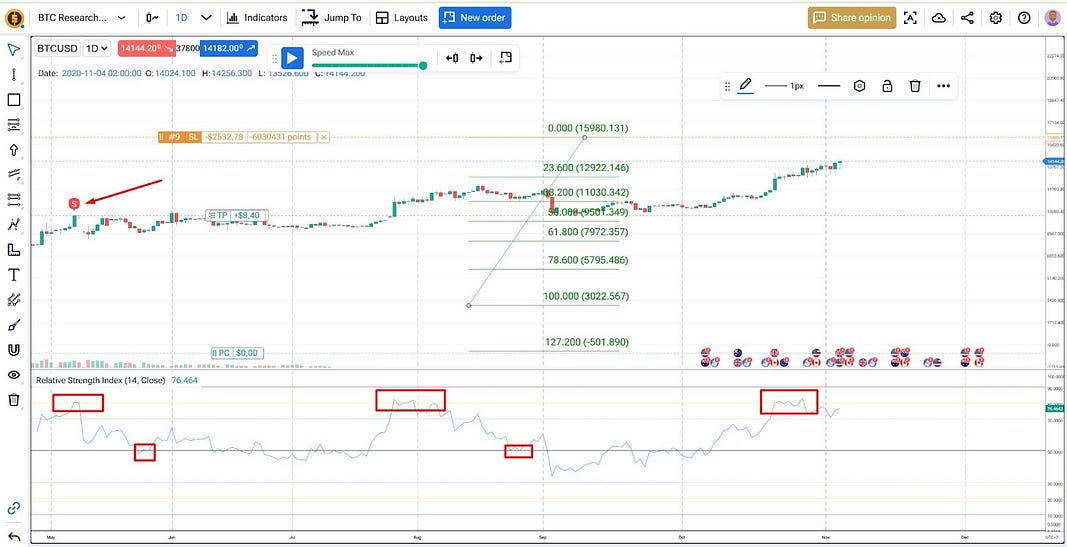This screenshot has height=547, width=1067.
Task: Select the horizontal lines measurement tool
Action: 14,199
